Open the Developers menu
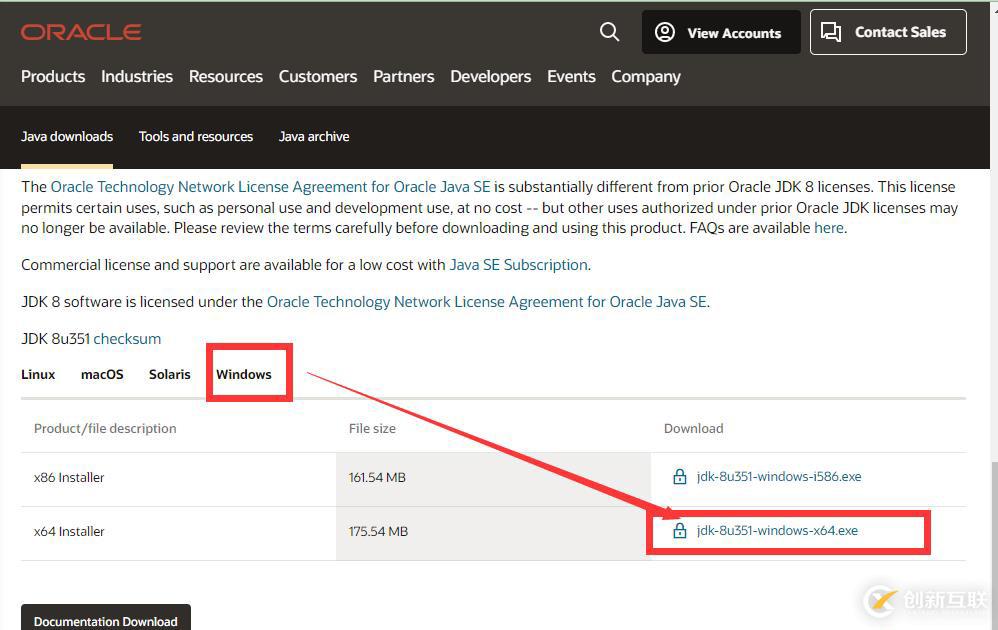Screen dimensions: 998x630 (491, 76)
